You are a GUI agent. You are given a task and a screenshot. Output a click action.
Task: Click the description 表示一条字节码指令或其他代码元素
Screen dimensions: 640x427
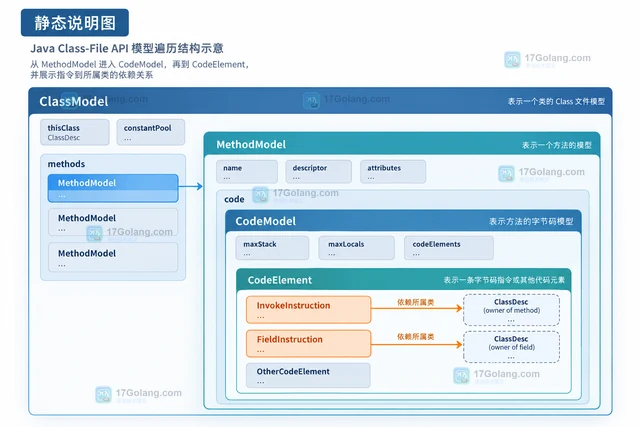coord(504,280)
